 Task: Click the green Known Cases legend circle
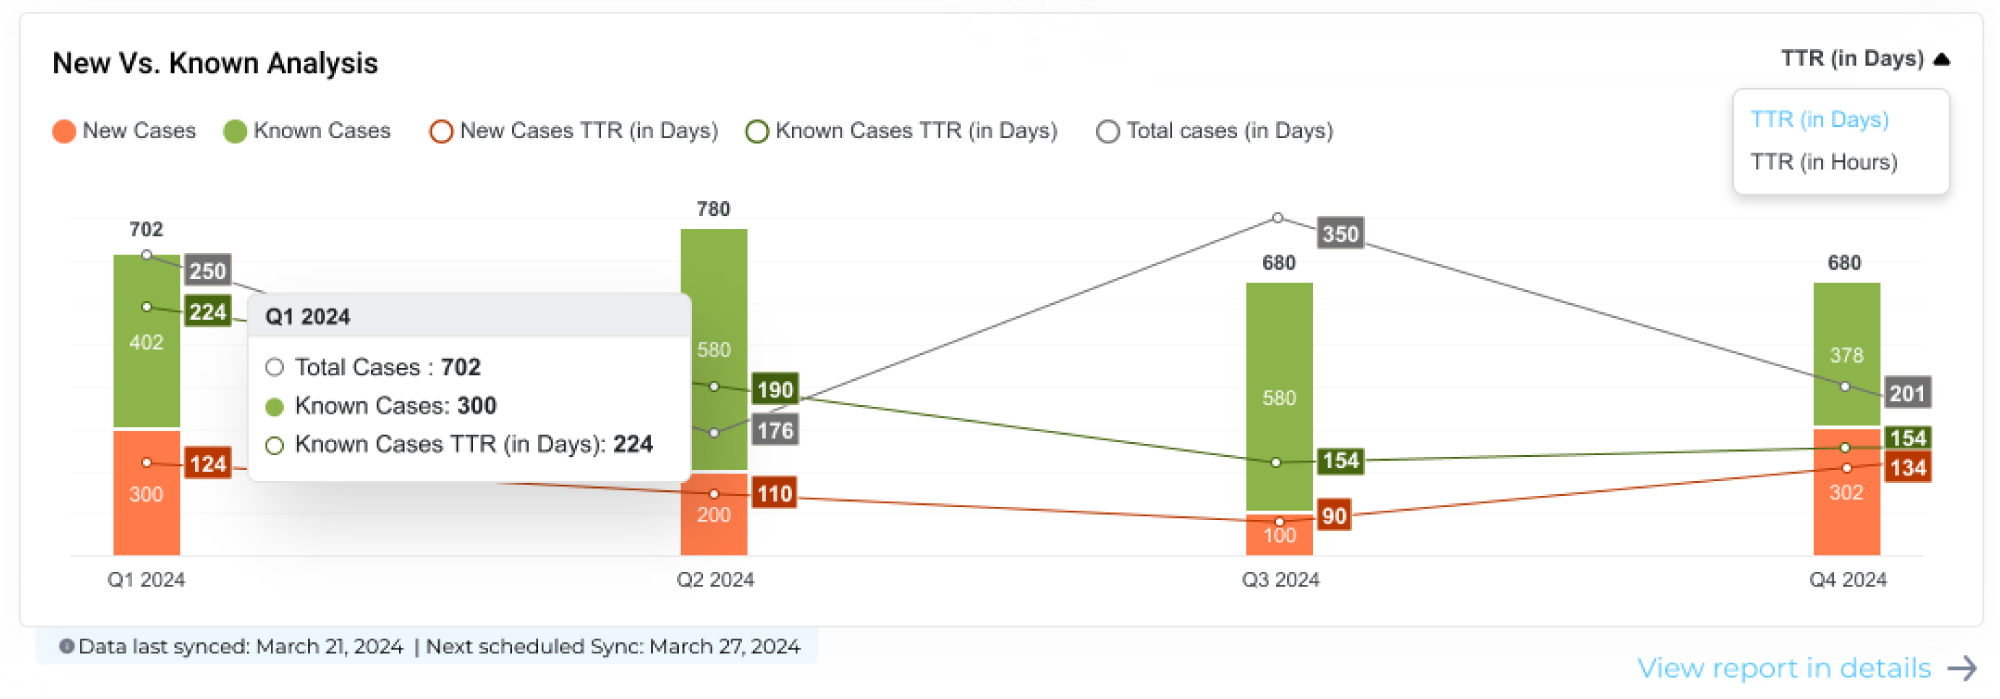point(233,130)
